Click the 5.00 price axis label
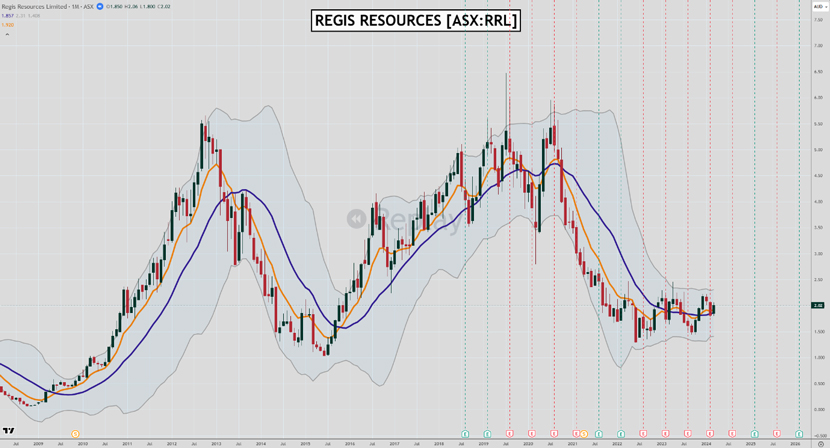This screenshot has height=448, width=830. (818, 150)
